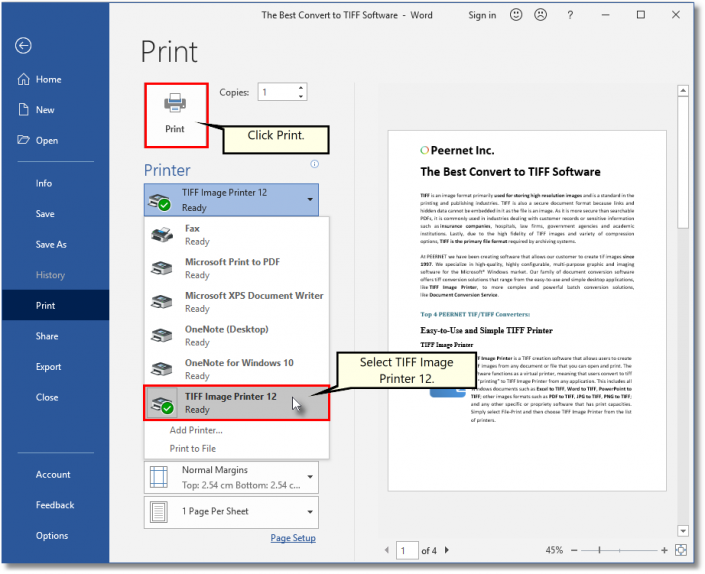
Task: Select OneNote for Windows 10 printer
Action: [236, 369]
